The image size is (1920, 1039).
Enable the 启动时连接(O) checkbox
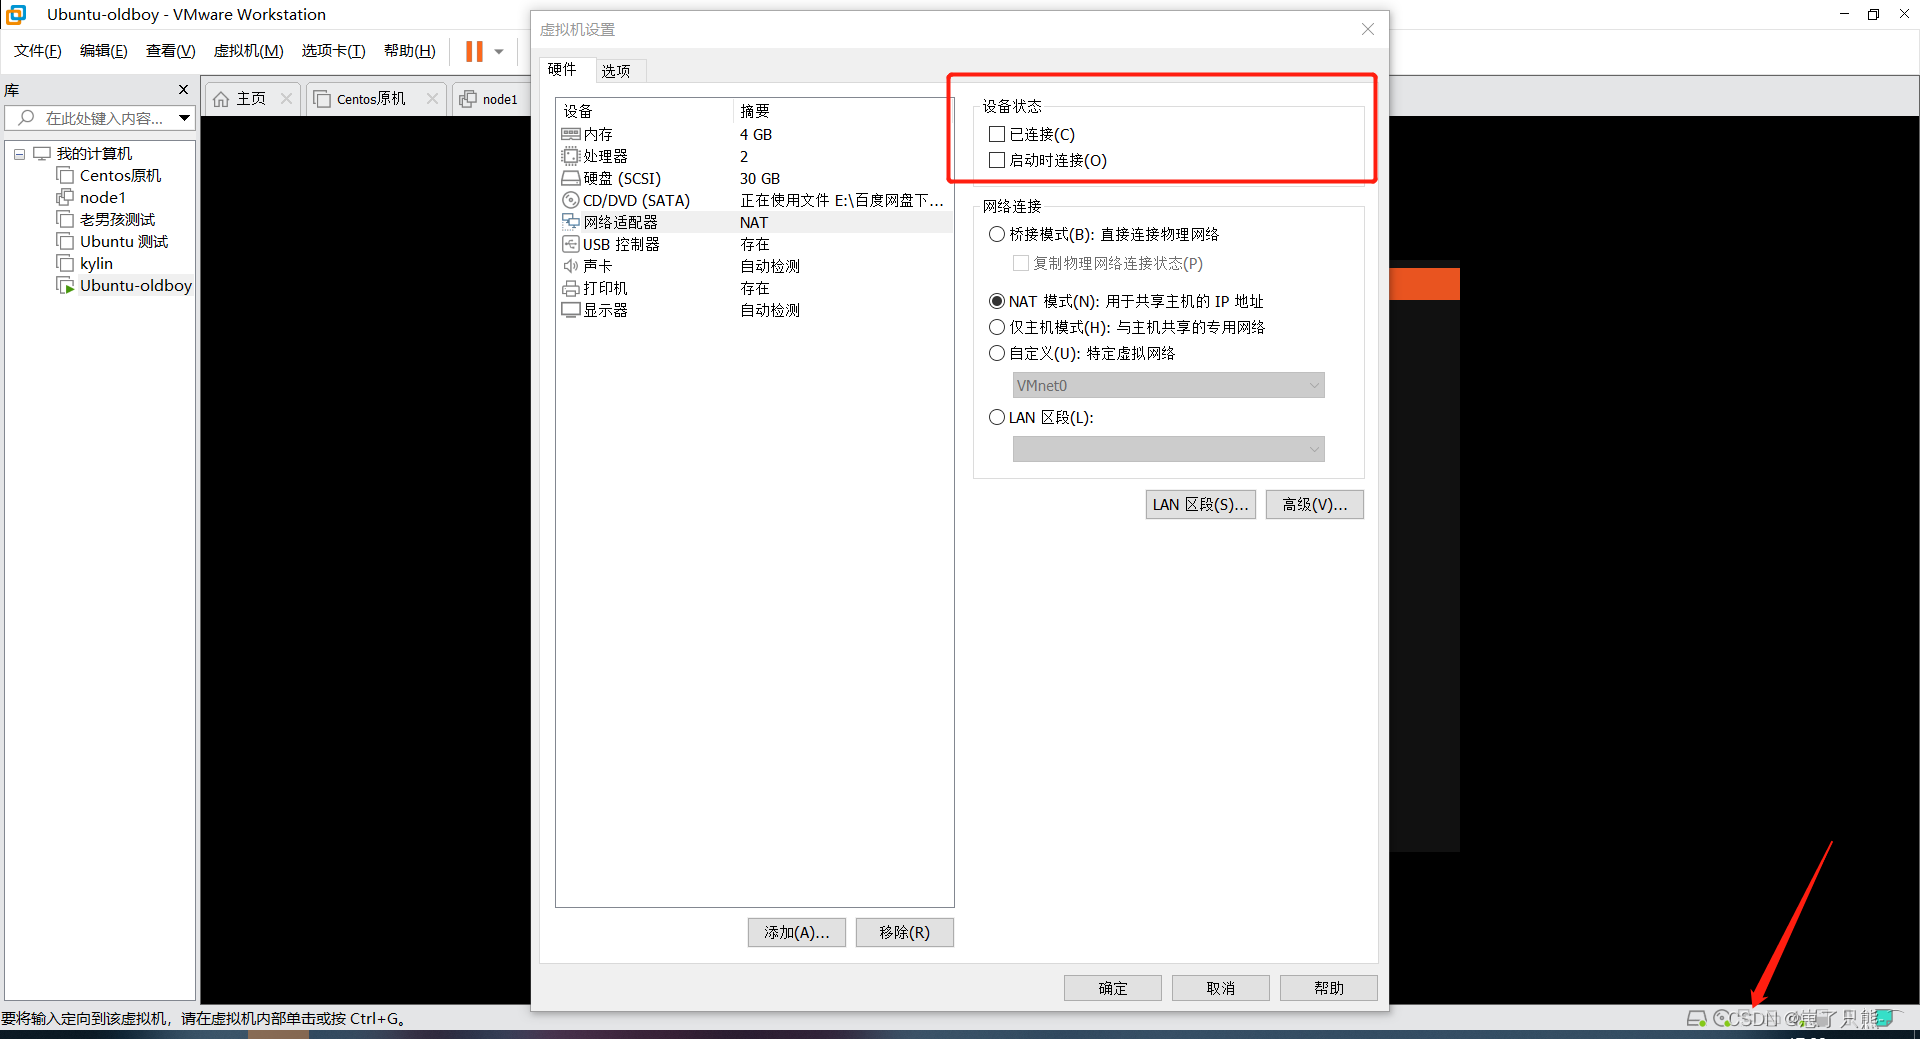pyautogui.click(x=996, y=160)
